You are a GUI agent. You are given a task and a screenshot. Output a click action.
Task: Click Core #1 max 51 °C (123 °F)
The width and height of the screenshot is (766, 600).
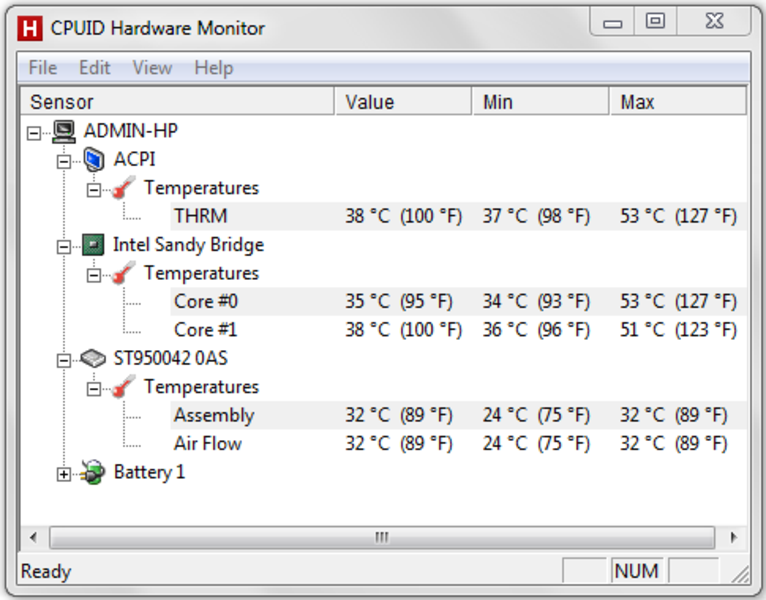[x=679, y=330]
